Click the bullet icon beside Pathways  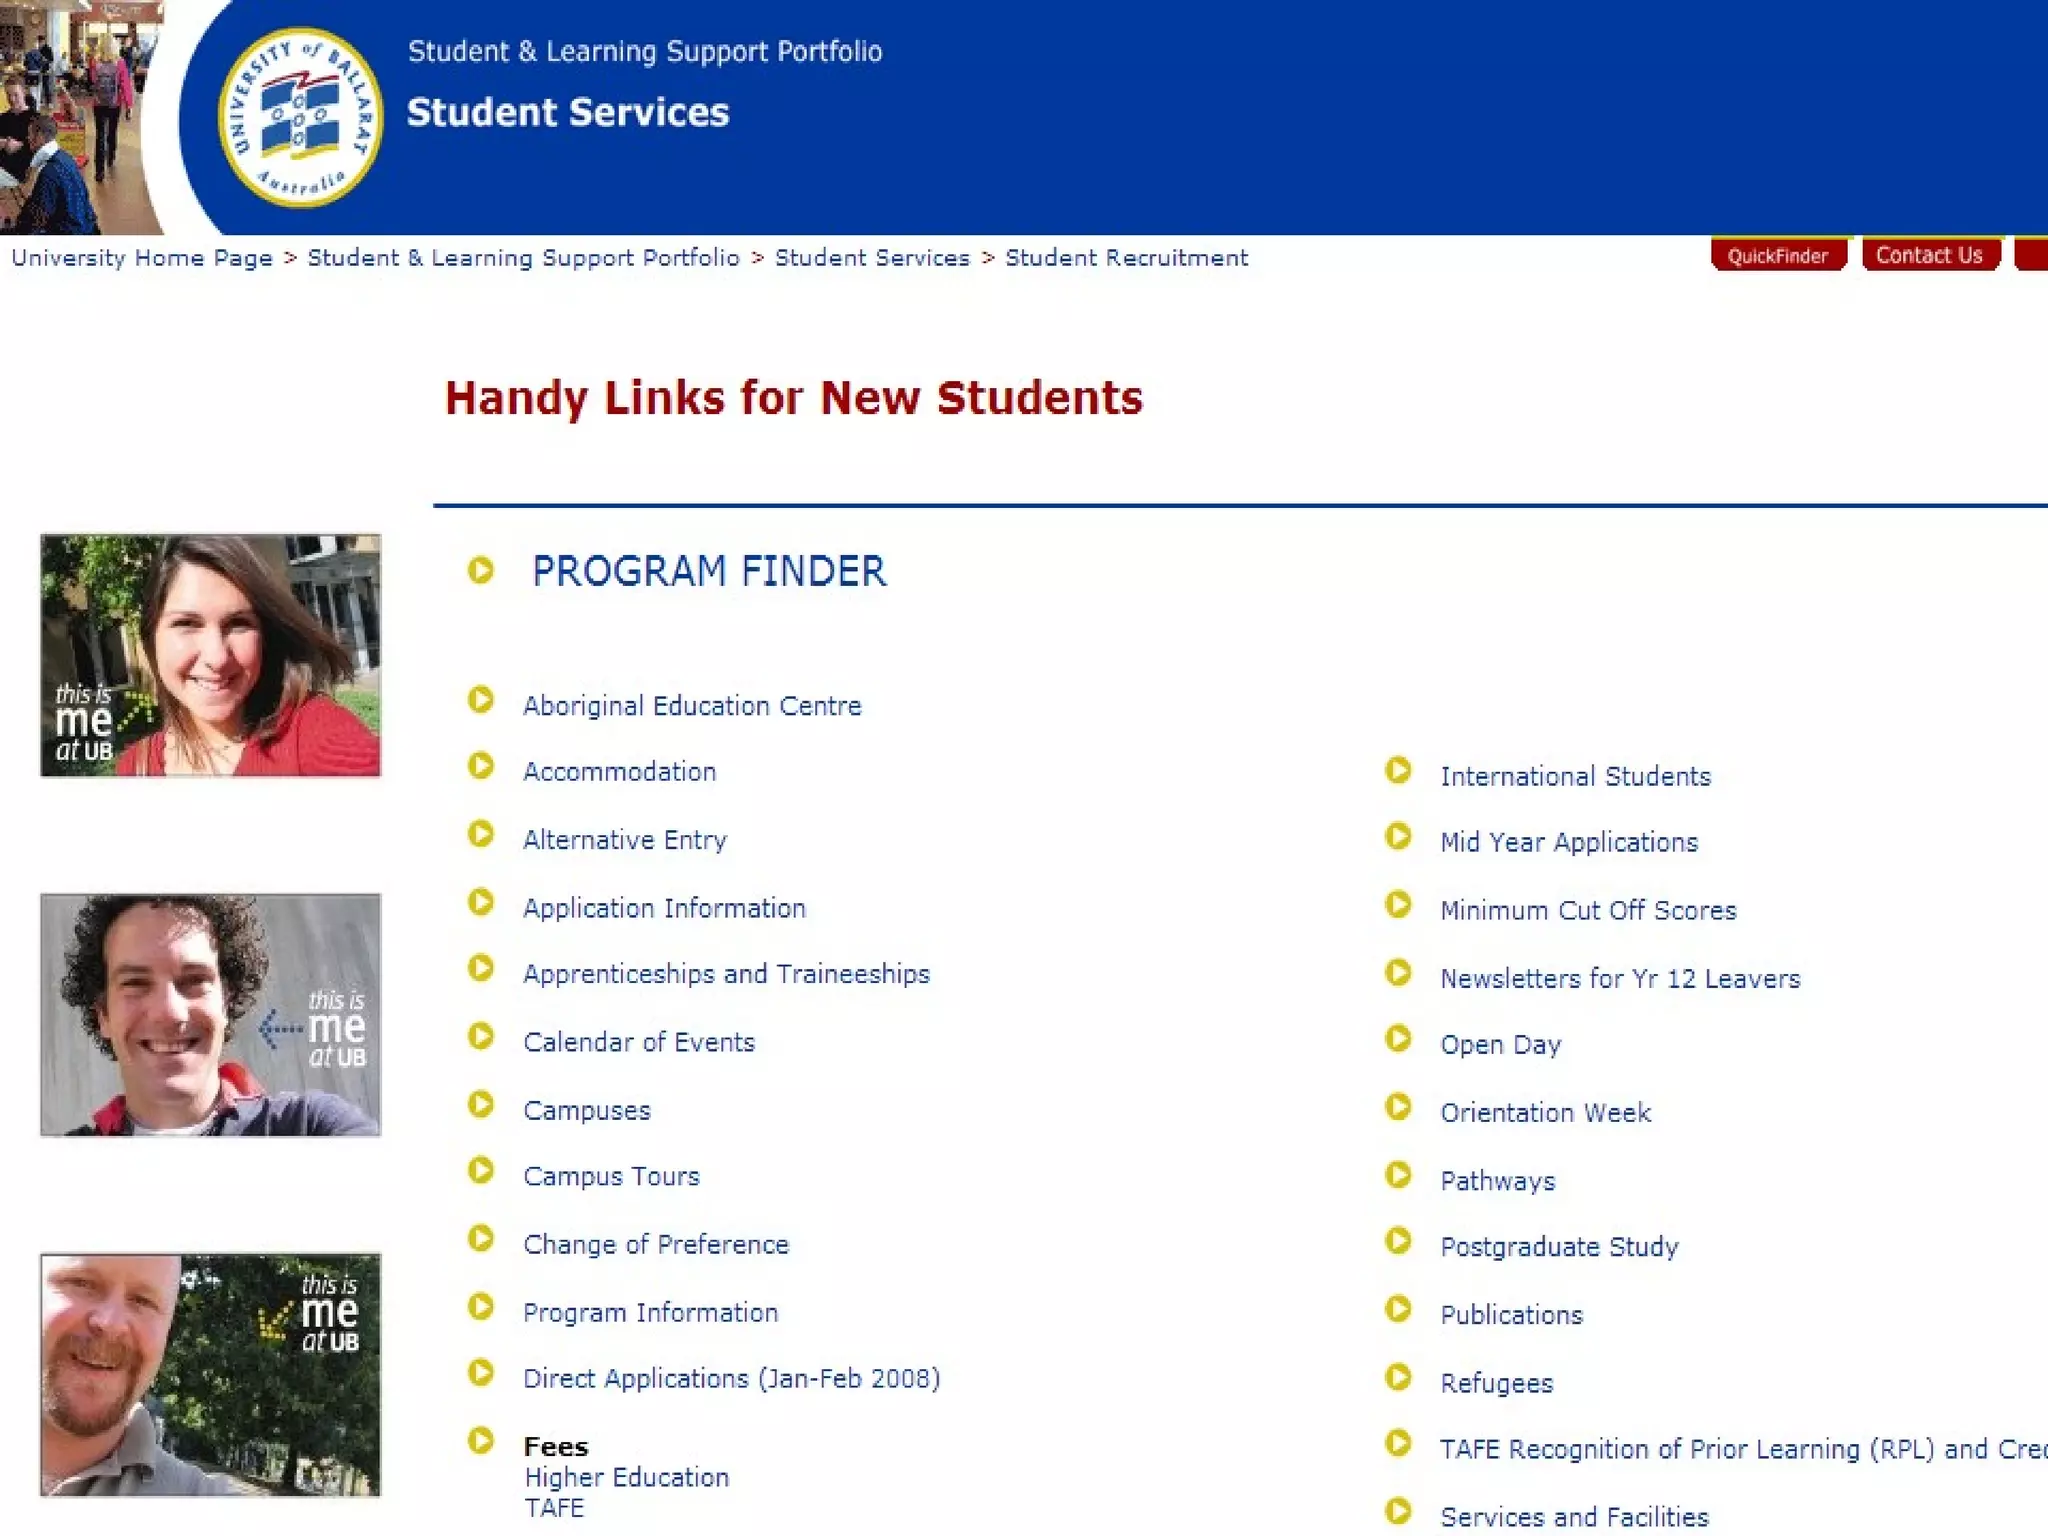(x=1398, y=1175)
